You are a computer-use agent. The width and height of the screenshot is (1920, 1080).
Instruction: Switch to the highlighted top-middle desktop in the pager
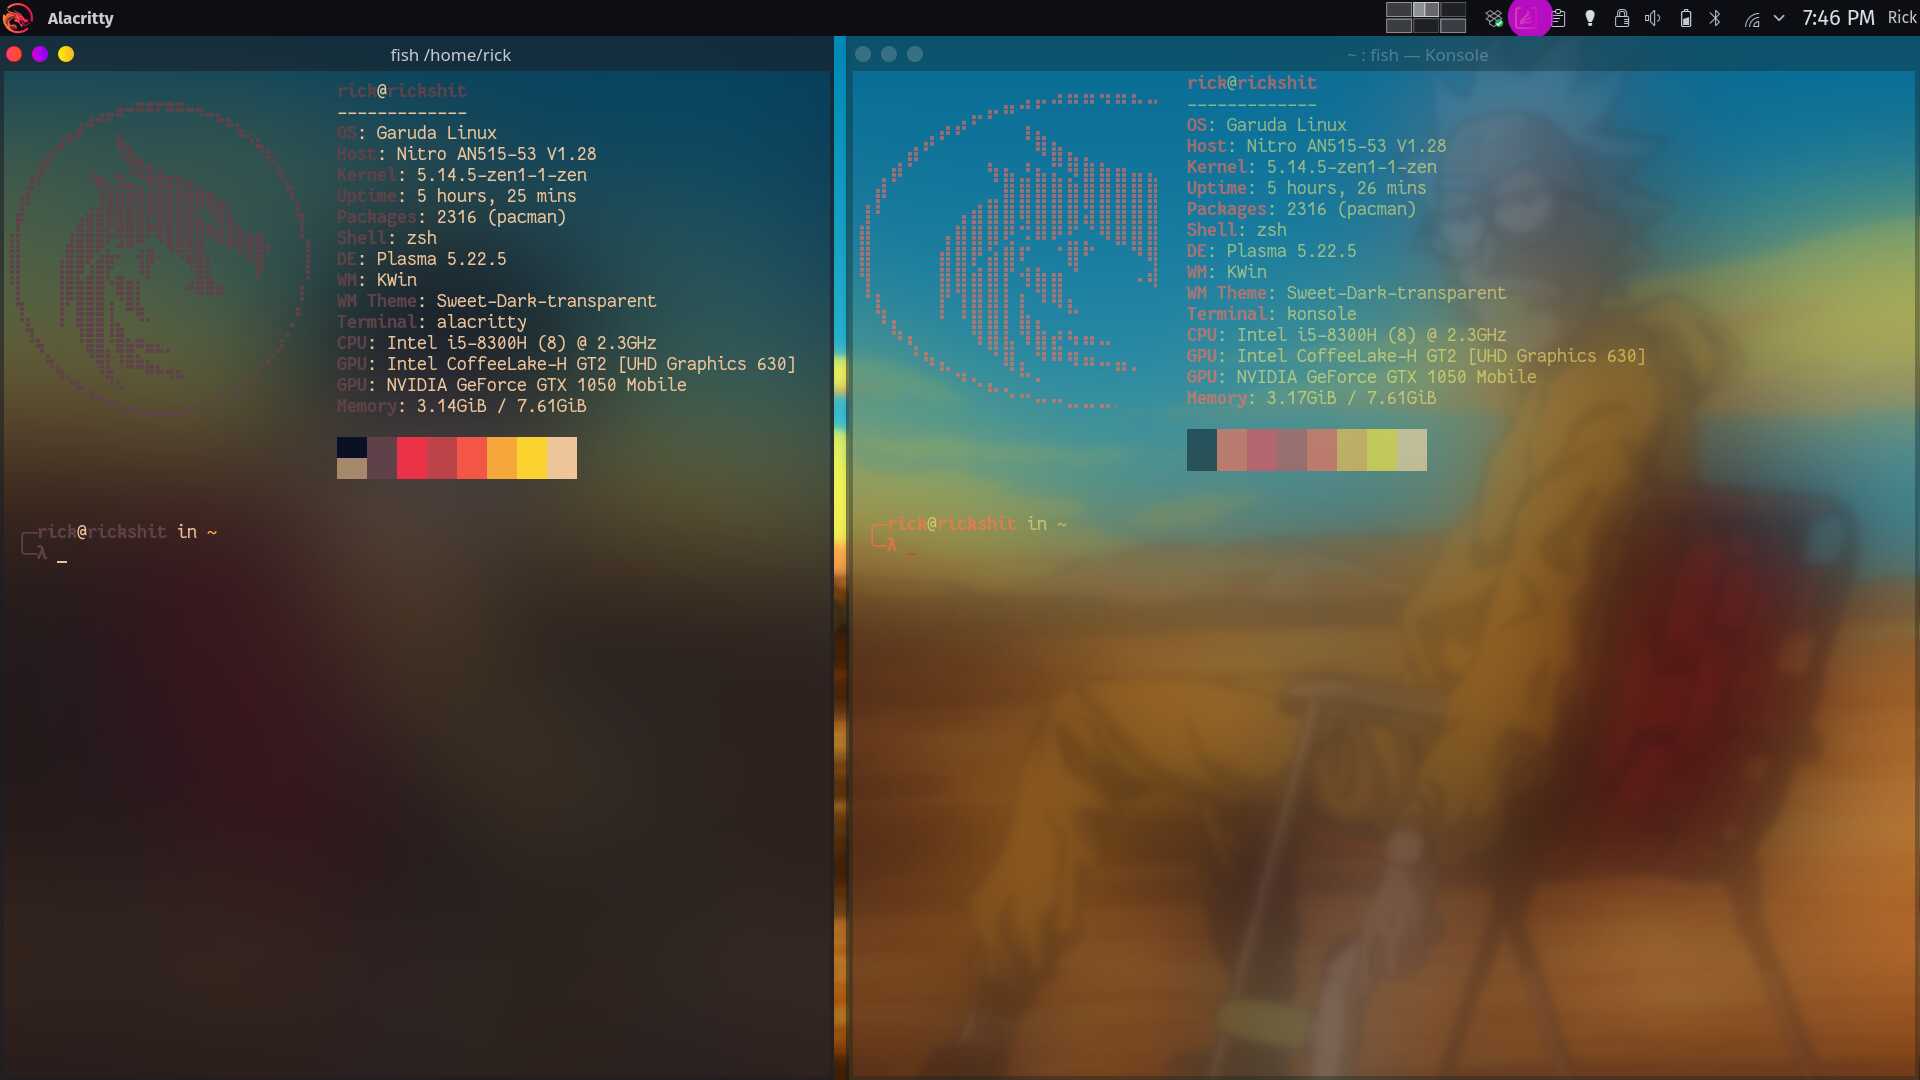[1426, 9]
